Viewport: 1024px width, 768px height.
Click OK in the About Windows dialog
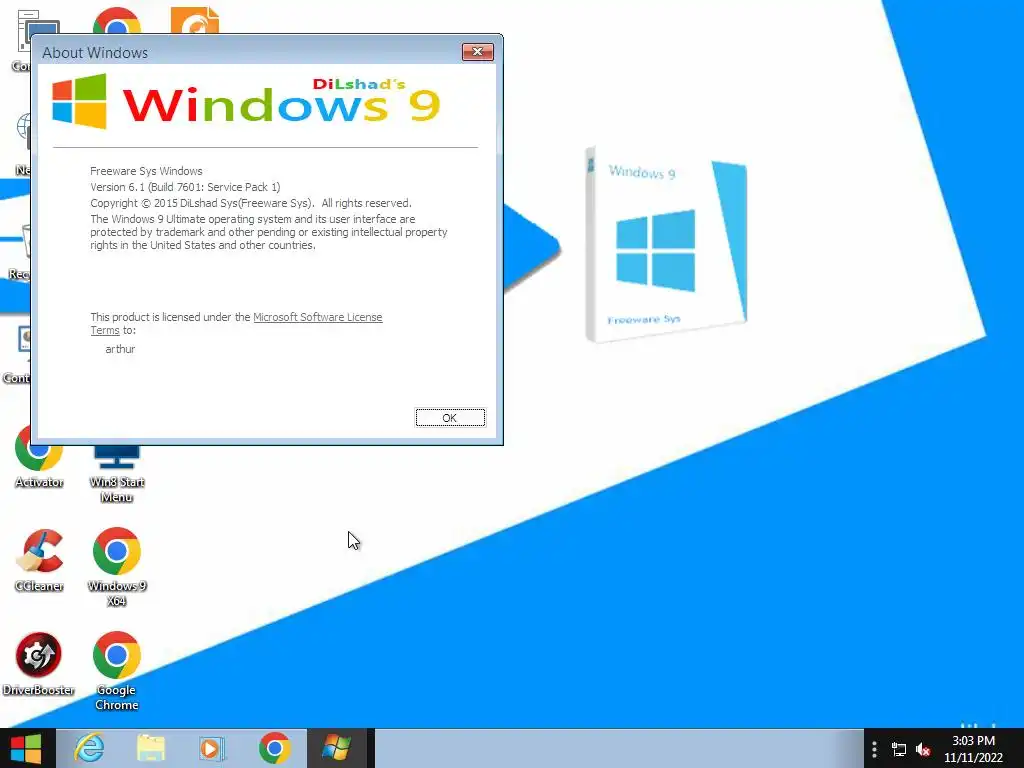450,418
